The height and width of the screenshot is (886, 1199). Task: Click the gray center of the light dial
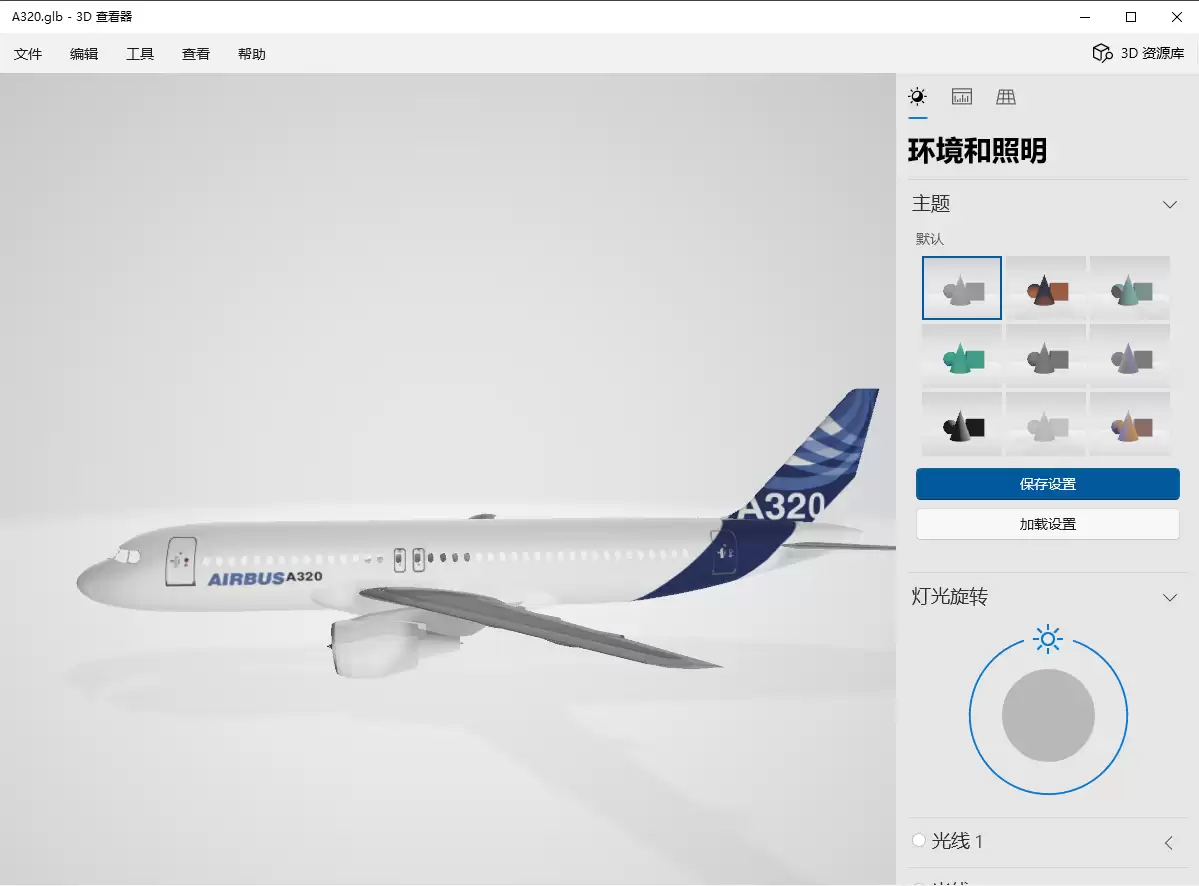1048,716
